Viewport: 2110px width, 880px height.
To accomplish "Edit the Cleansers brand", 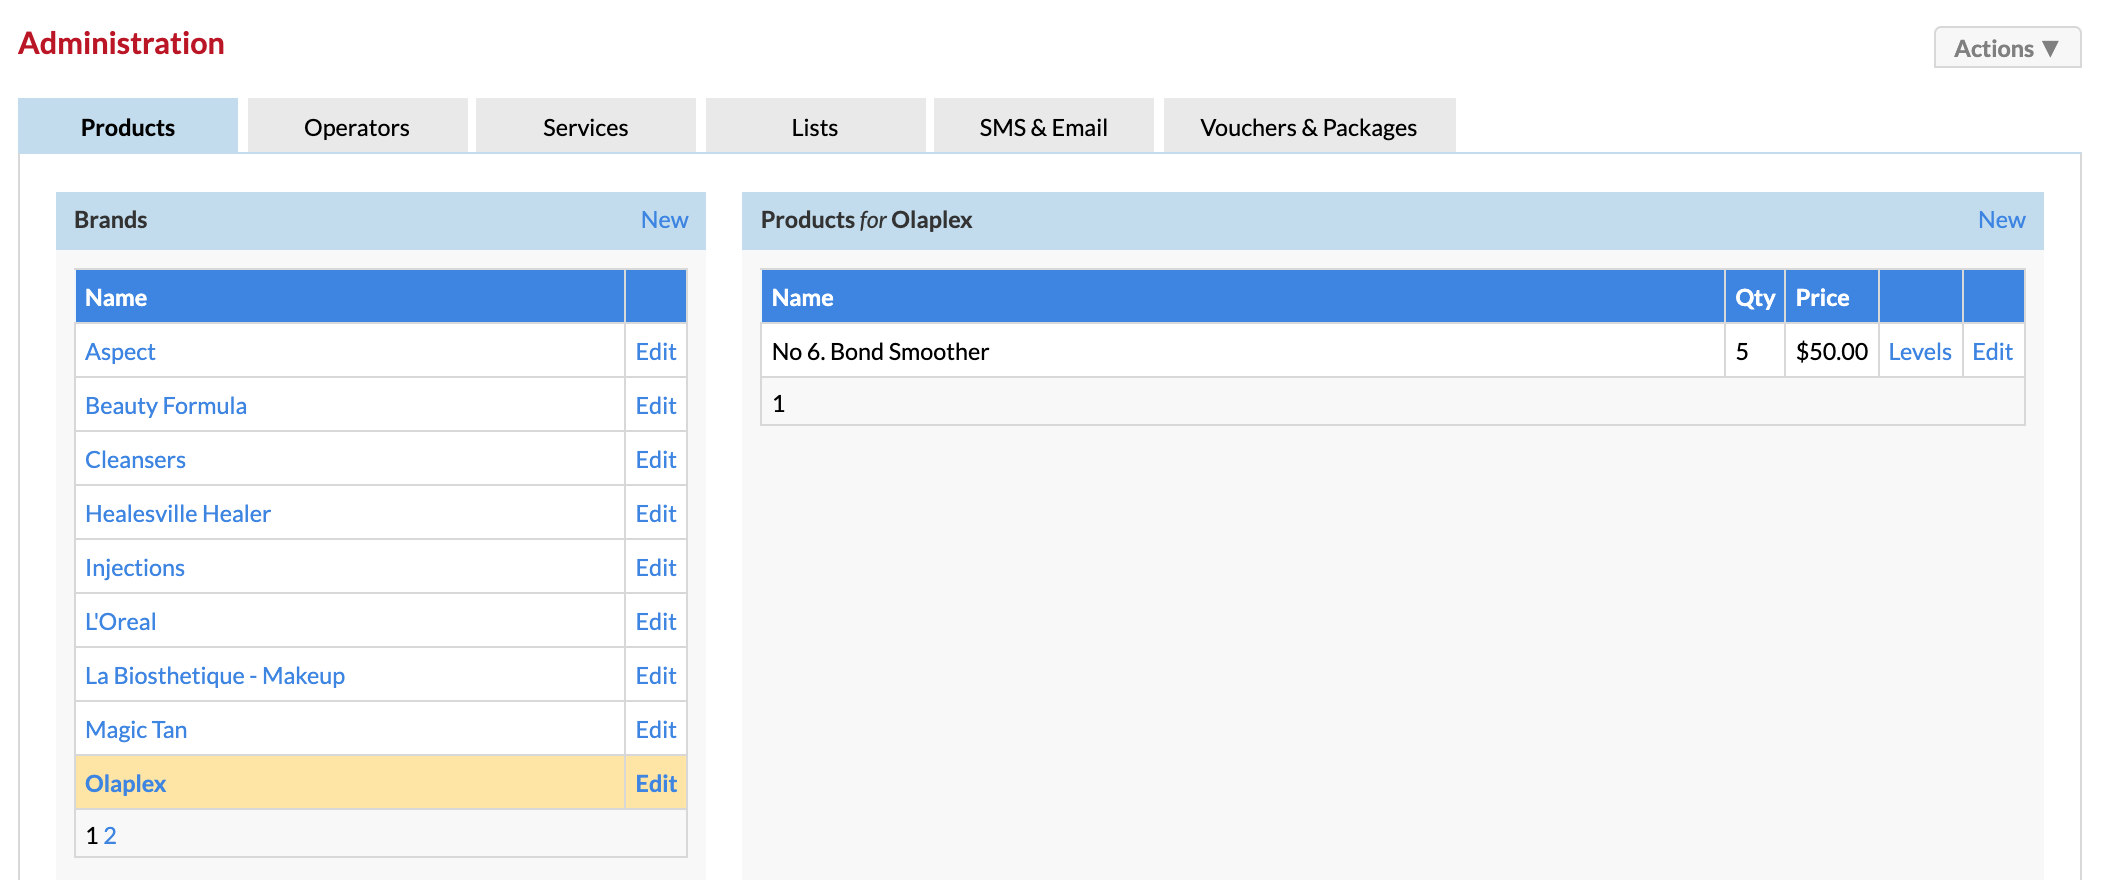I will coord(656,460).
